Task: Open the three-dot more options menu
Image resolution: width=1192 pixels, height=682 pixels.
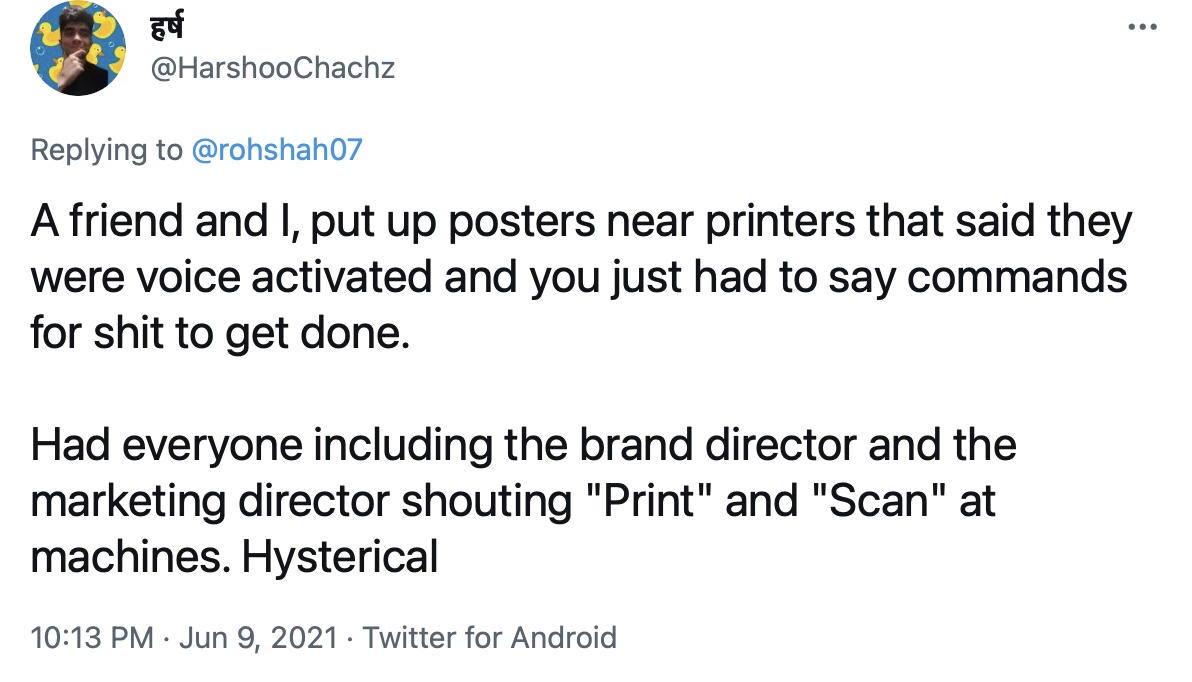Action: [1142, 27]
